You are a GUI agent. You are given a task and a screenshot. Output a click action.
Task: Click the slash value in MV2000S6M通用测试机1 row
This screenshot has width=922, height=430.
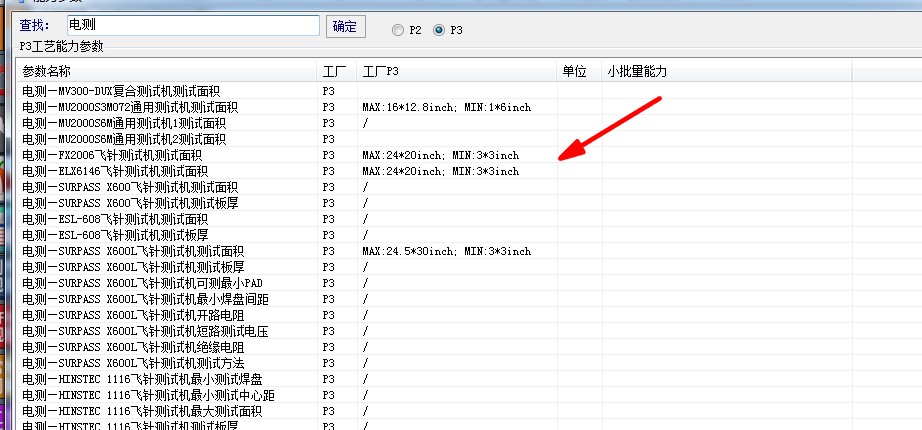coord(365,123)
